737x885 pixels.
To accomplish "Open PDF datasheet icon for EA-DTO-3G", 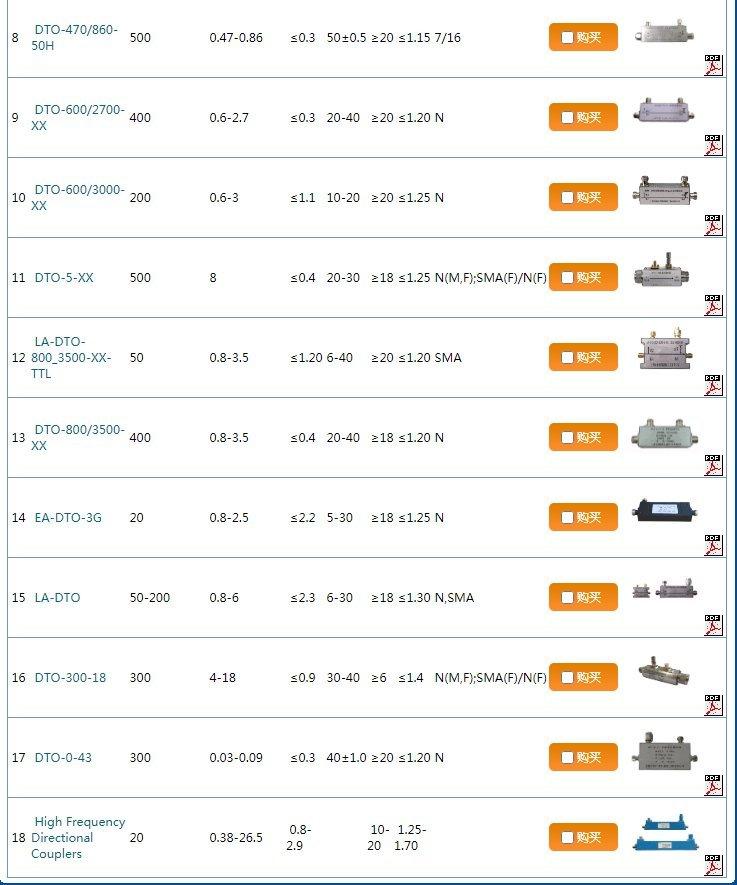I will point(713,545).
